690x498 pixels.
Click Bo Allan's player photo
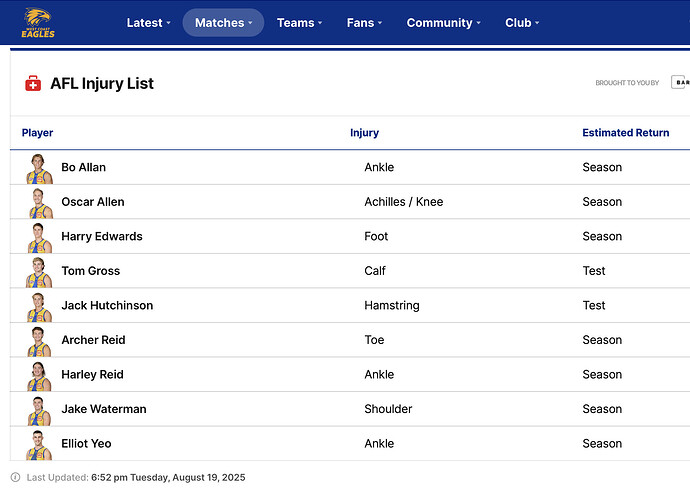[x=39, y=168]
